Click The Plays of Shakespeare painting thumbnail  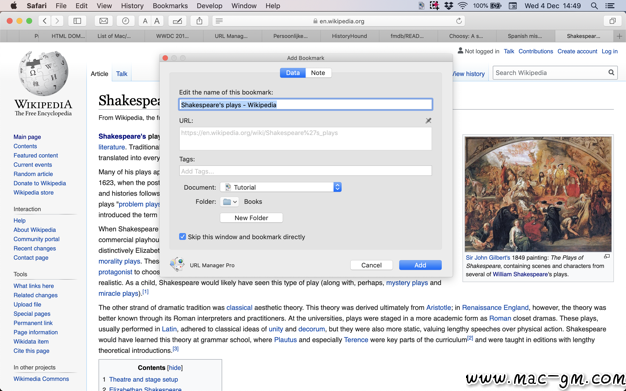(x=538, y=194)
